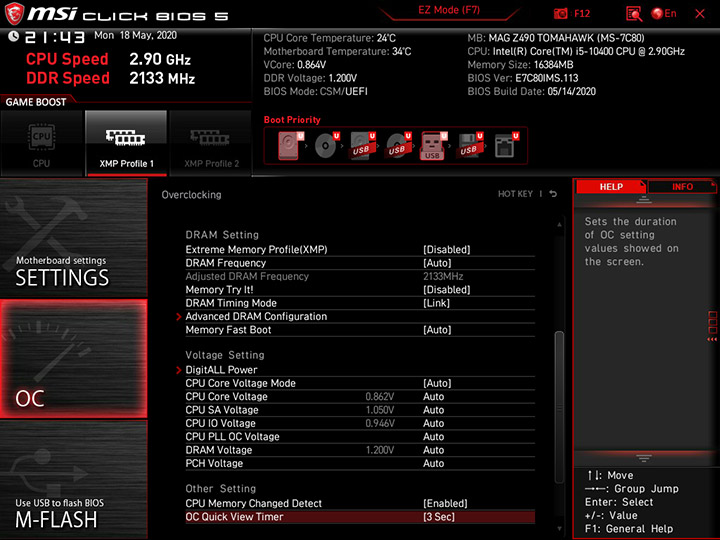The width and height of the screenshot is (720, 540).
Task: Click the help panel bottom grip handle
Action: coord(644,458)
